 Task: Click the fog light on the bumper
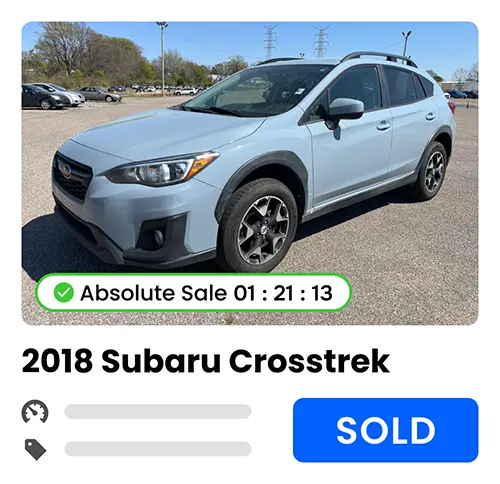157,237
